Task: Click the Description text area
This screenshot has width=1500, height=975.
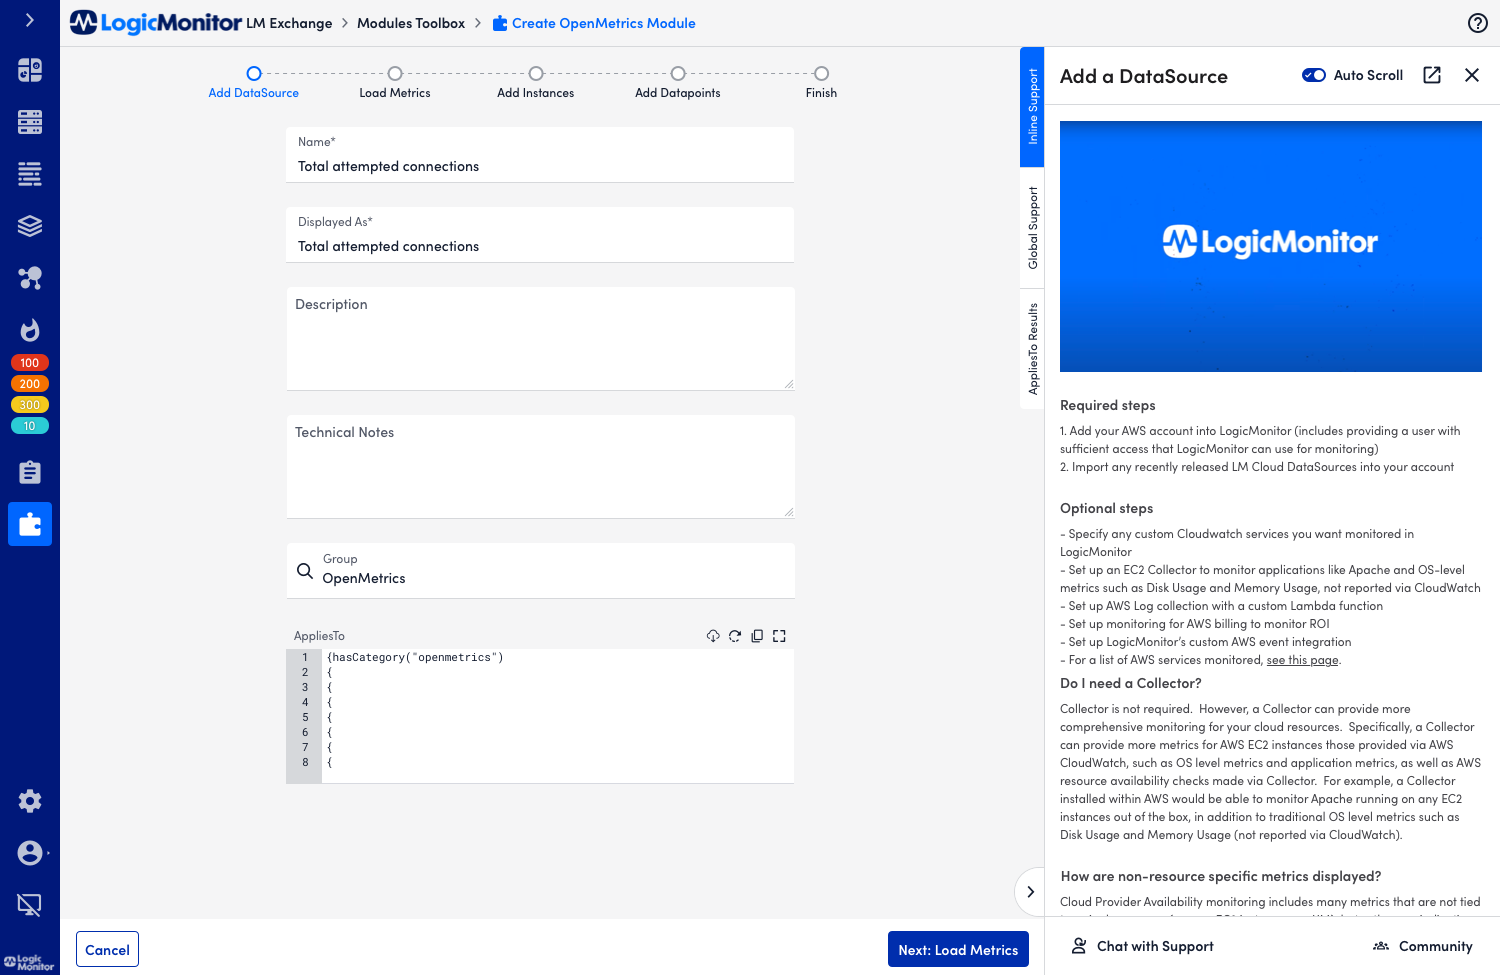Action: coord(540,339)
